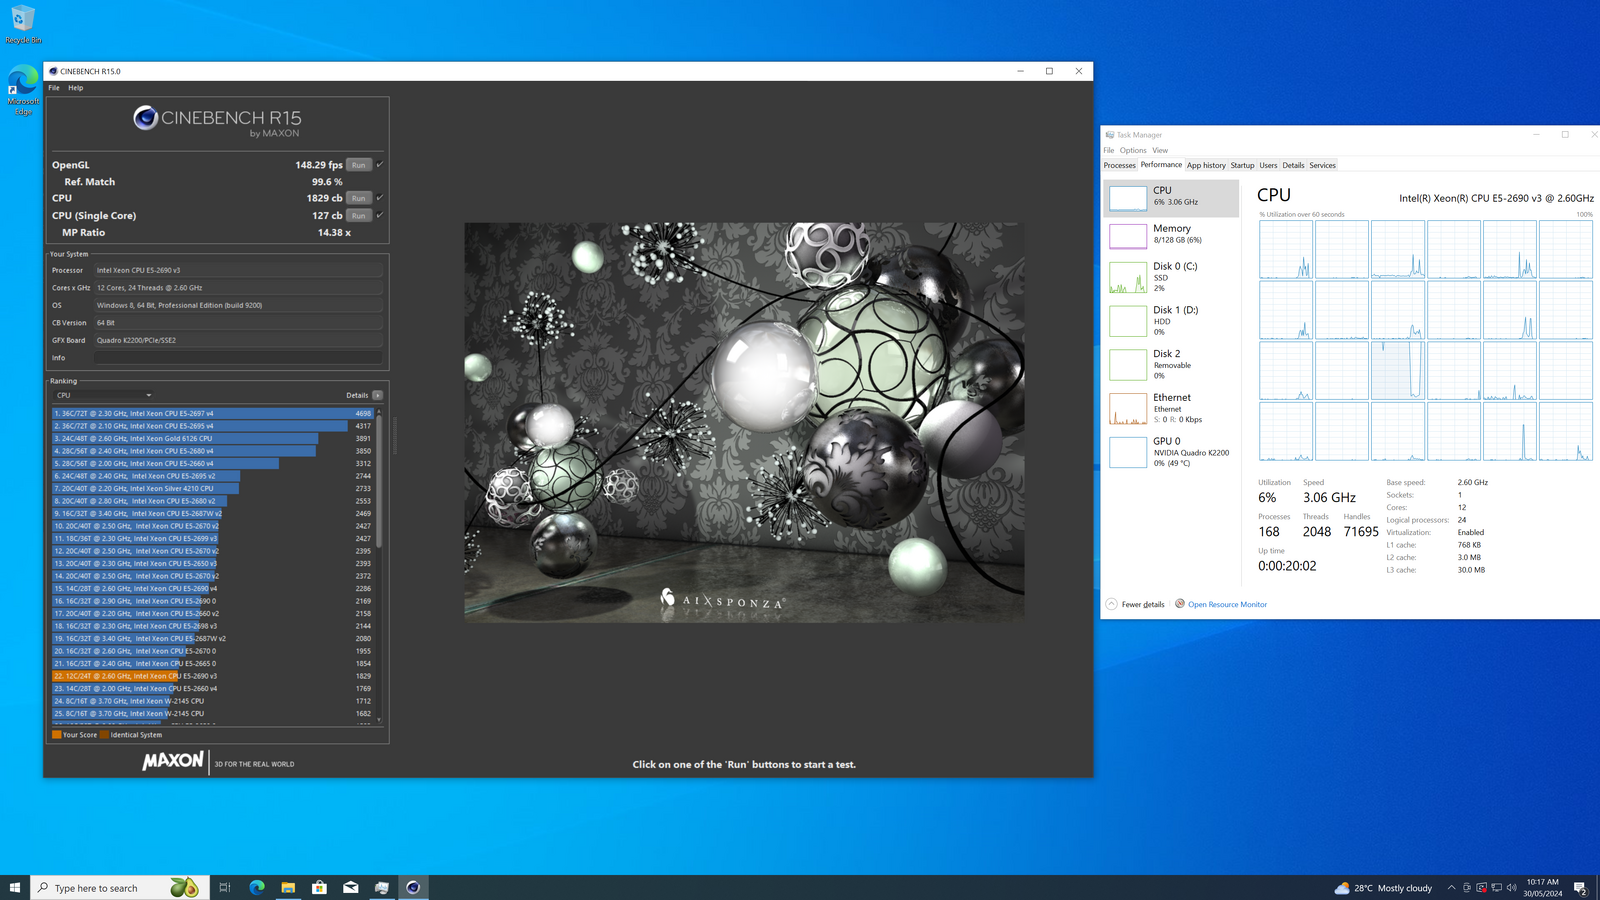Open the weather widget 28°C Mostly cloudy

pos(1384,888)
